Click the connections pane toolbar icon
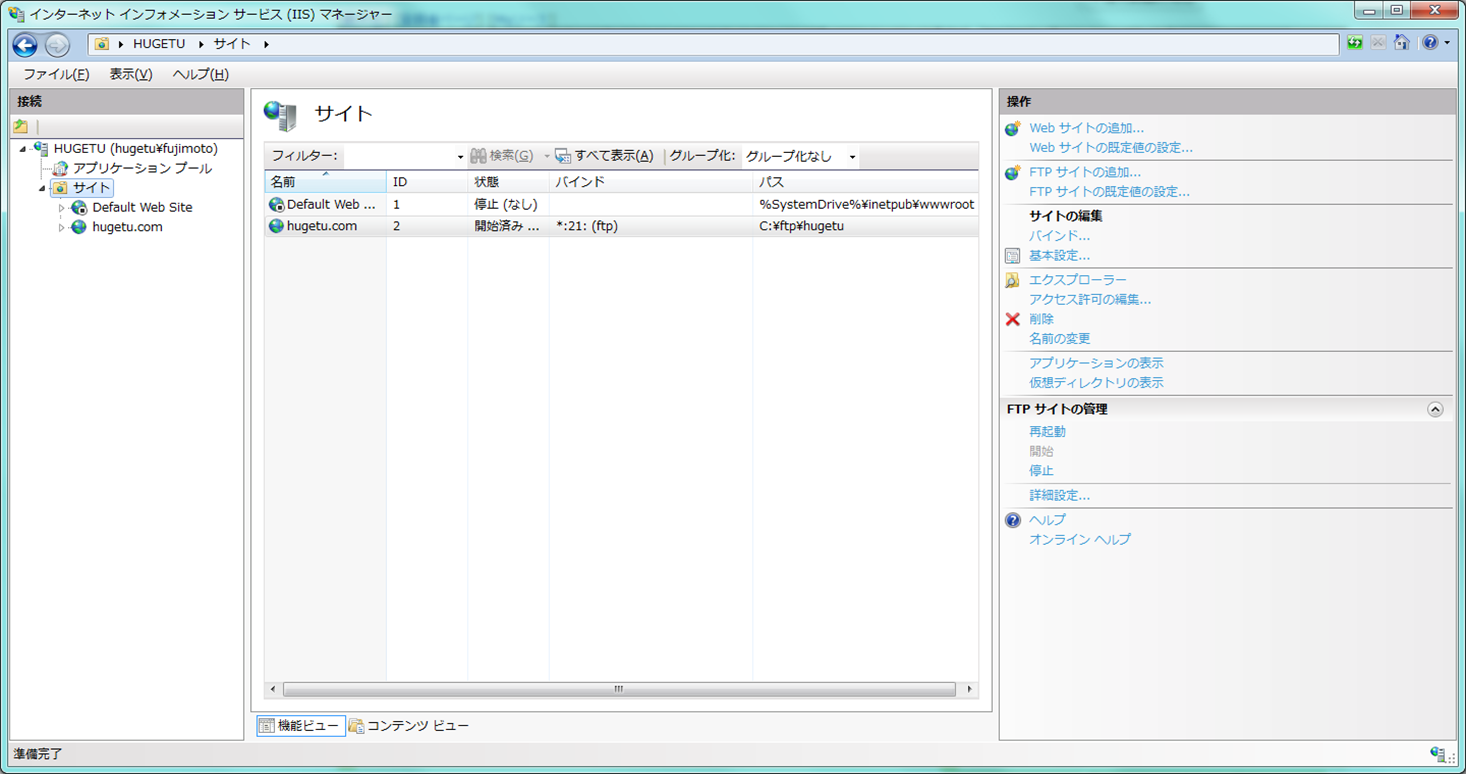The image size is (1466, 774). [20, 127]
